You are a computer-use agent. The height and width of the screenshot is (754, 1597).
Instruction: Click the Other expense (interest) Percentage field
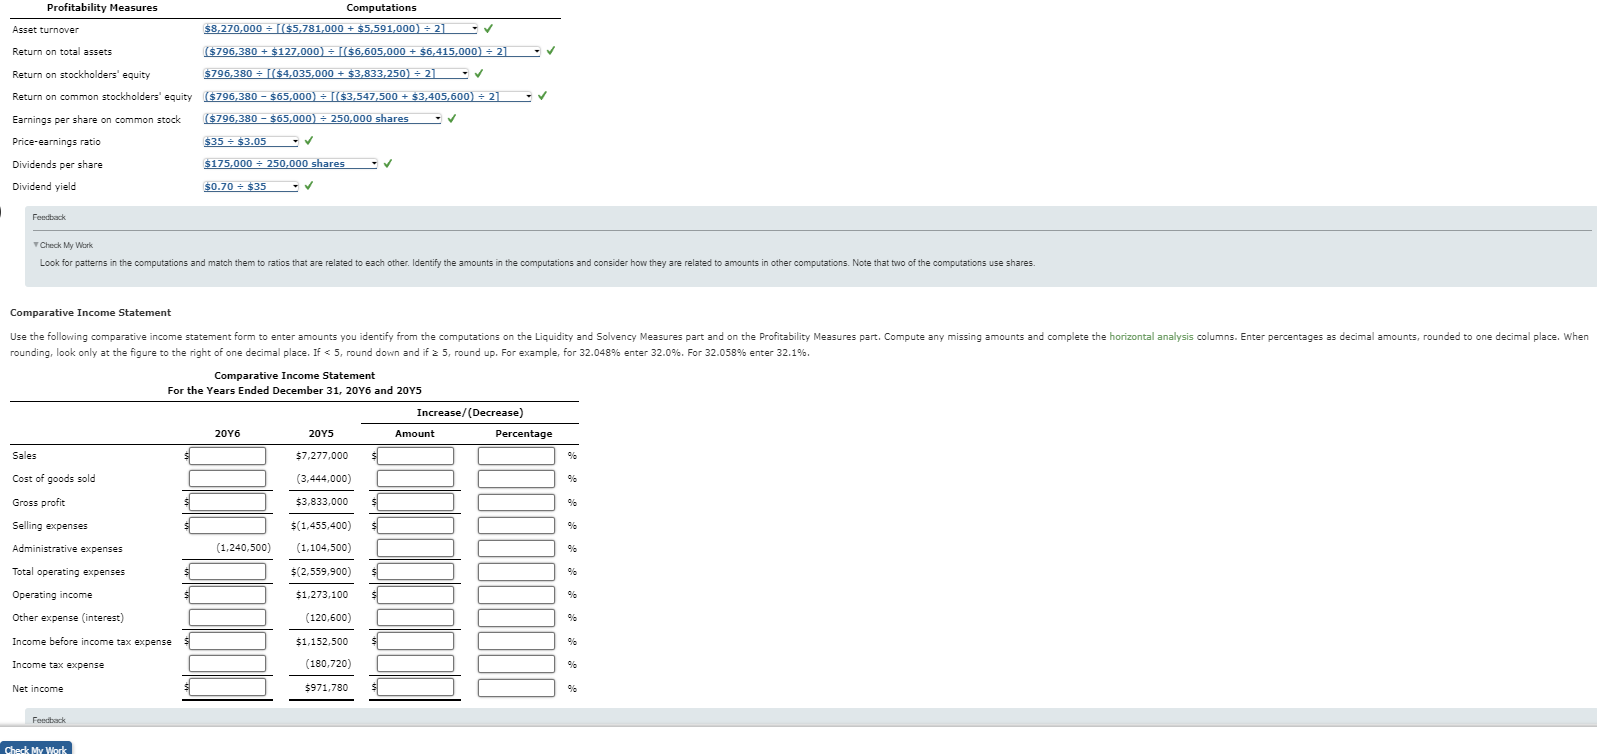pos(517,618)
